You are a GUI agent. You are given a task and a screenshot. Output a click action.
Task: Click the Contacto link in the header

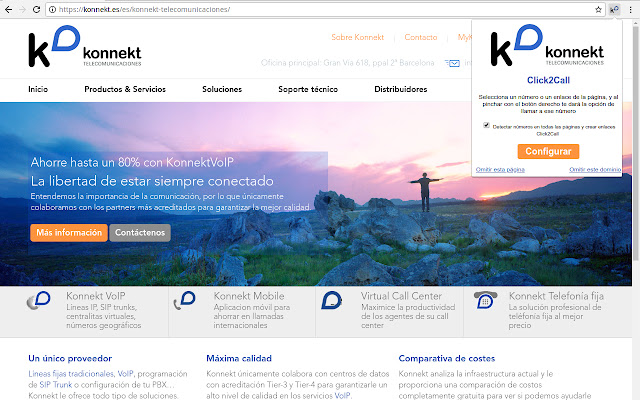pyautogui.click(x=421, y=37)
